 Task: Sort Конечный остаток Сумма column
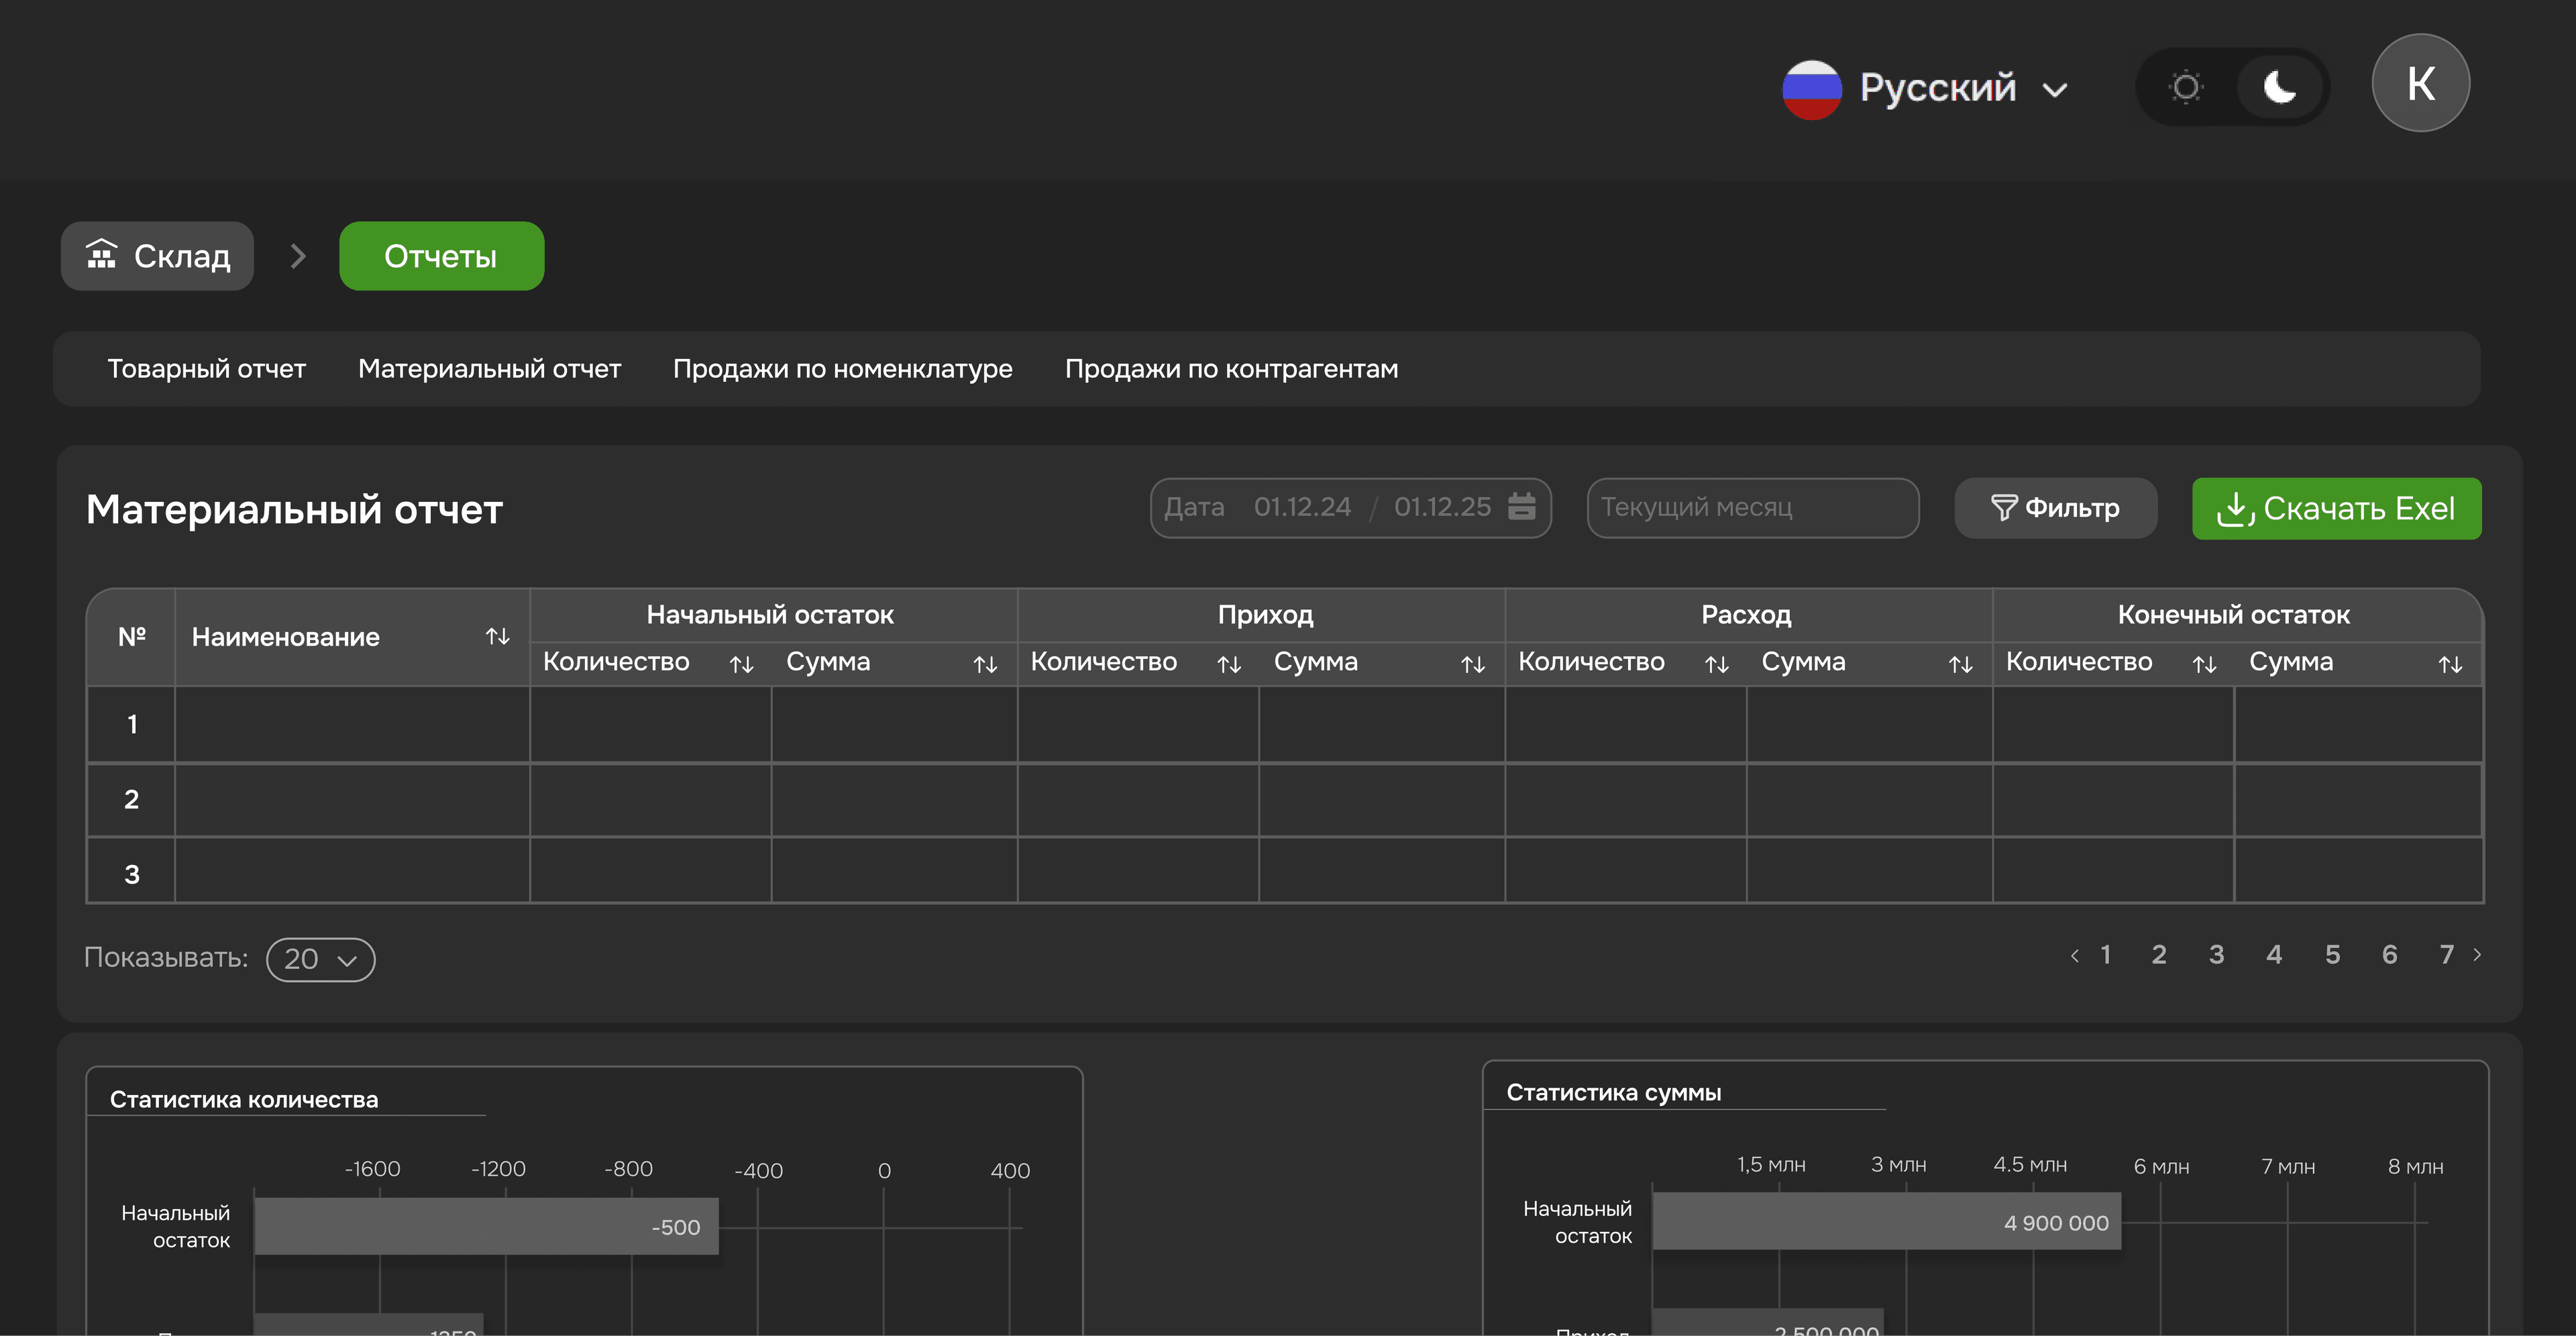point(2449,664)
